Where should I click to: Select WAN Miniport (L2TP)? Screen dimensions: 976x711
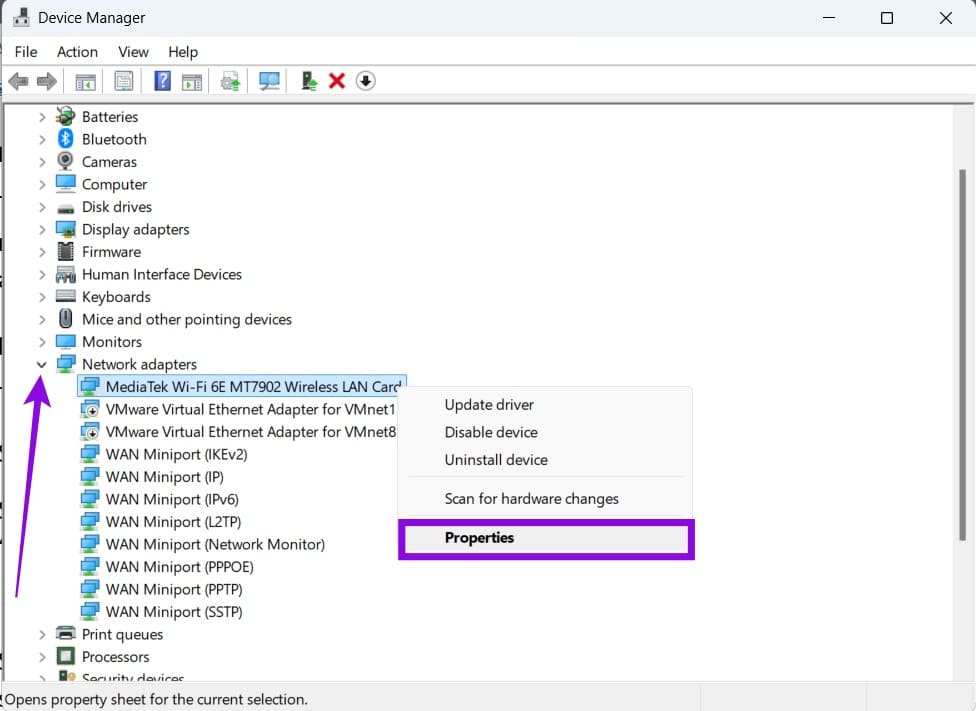coord(161,521)
